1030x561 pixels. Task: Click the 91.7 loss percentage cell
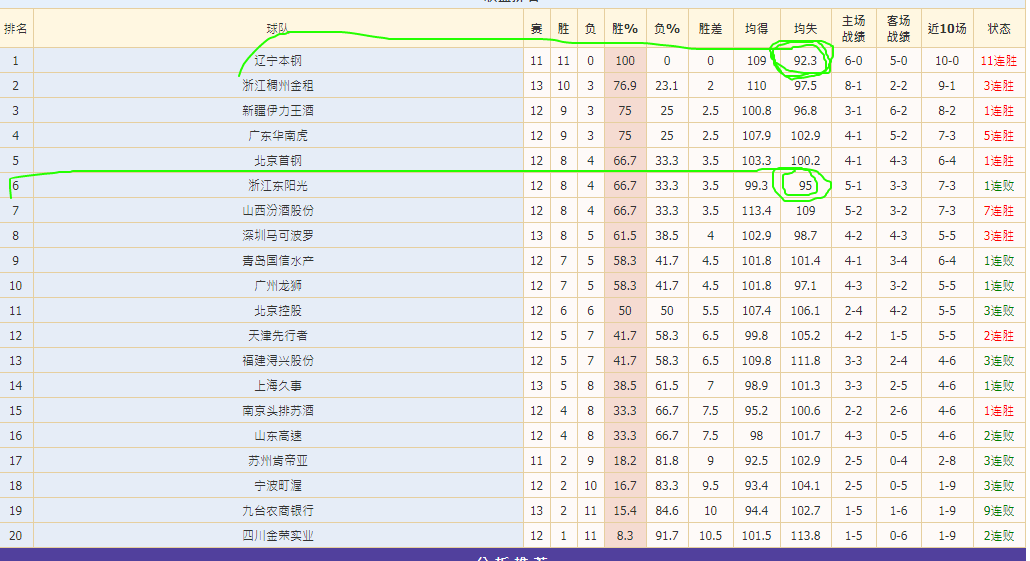(x=667, y=535)
